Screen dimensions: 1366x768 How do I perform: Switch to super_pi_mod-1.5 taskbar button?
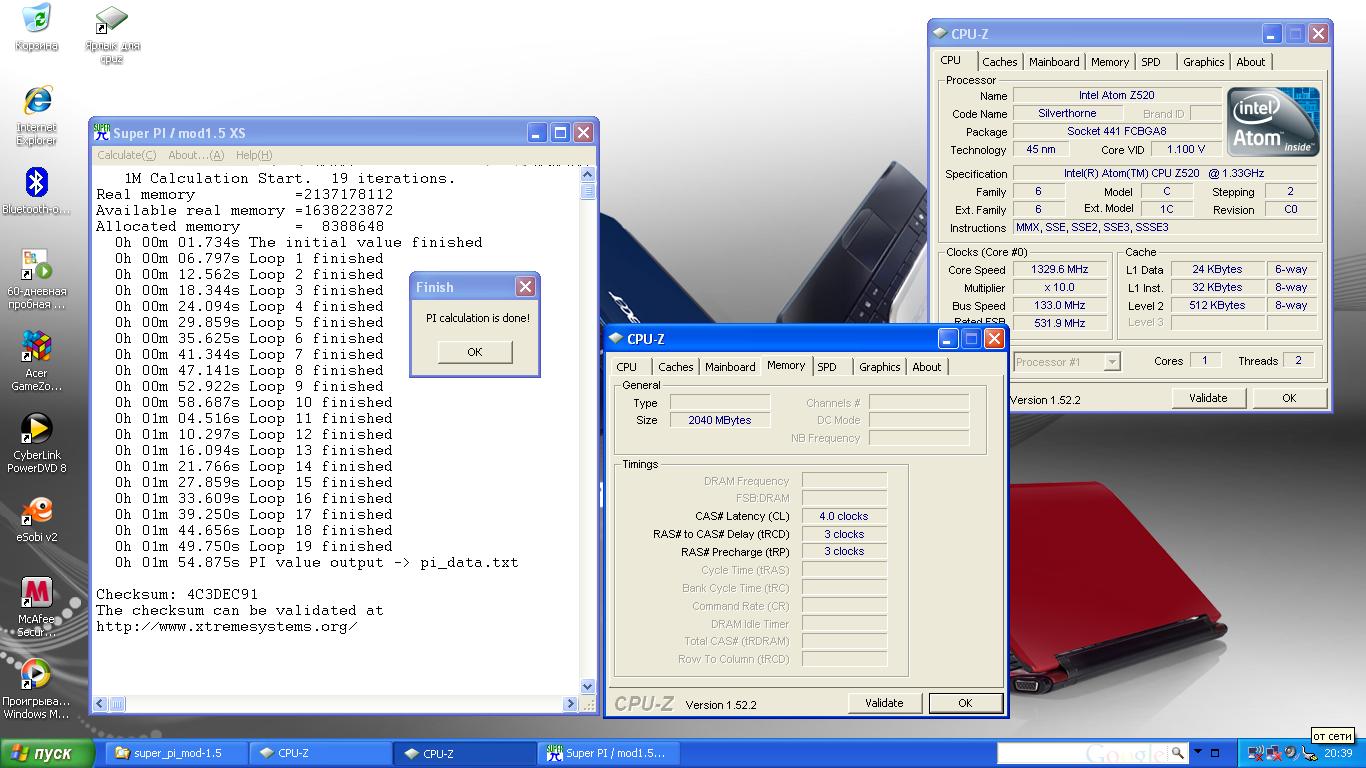pyautogui.click(x=176, y=754)
